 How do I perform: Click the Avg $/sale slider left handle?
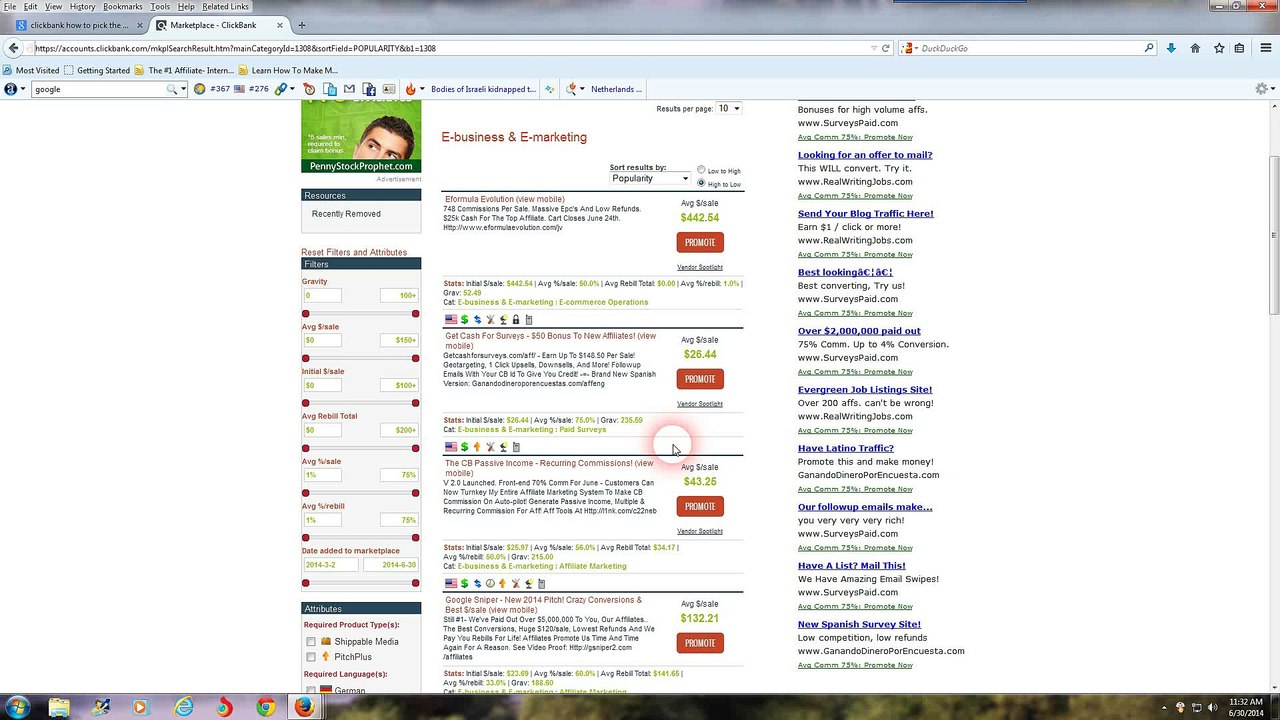tap(305, 358)
